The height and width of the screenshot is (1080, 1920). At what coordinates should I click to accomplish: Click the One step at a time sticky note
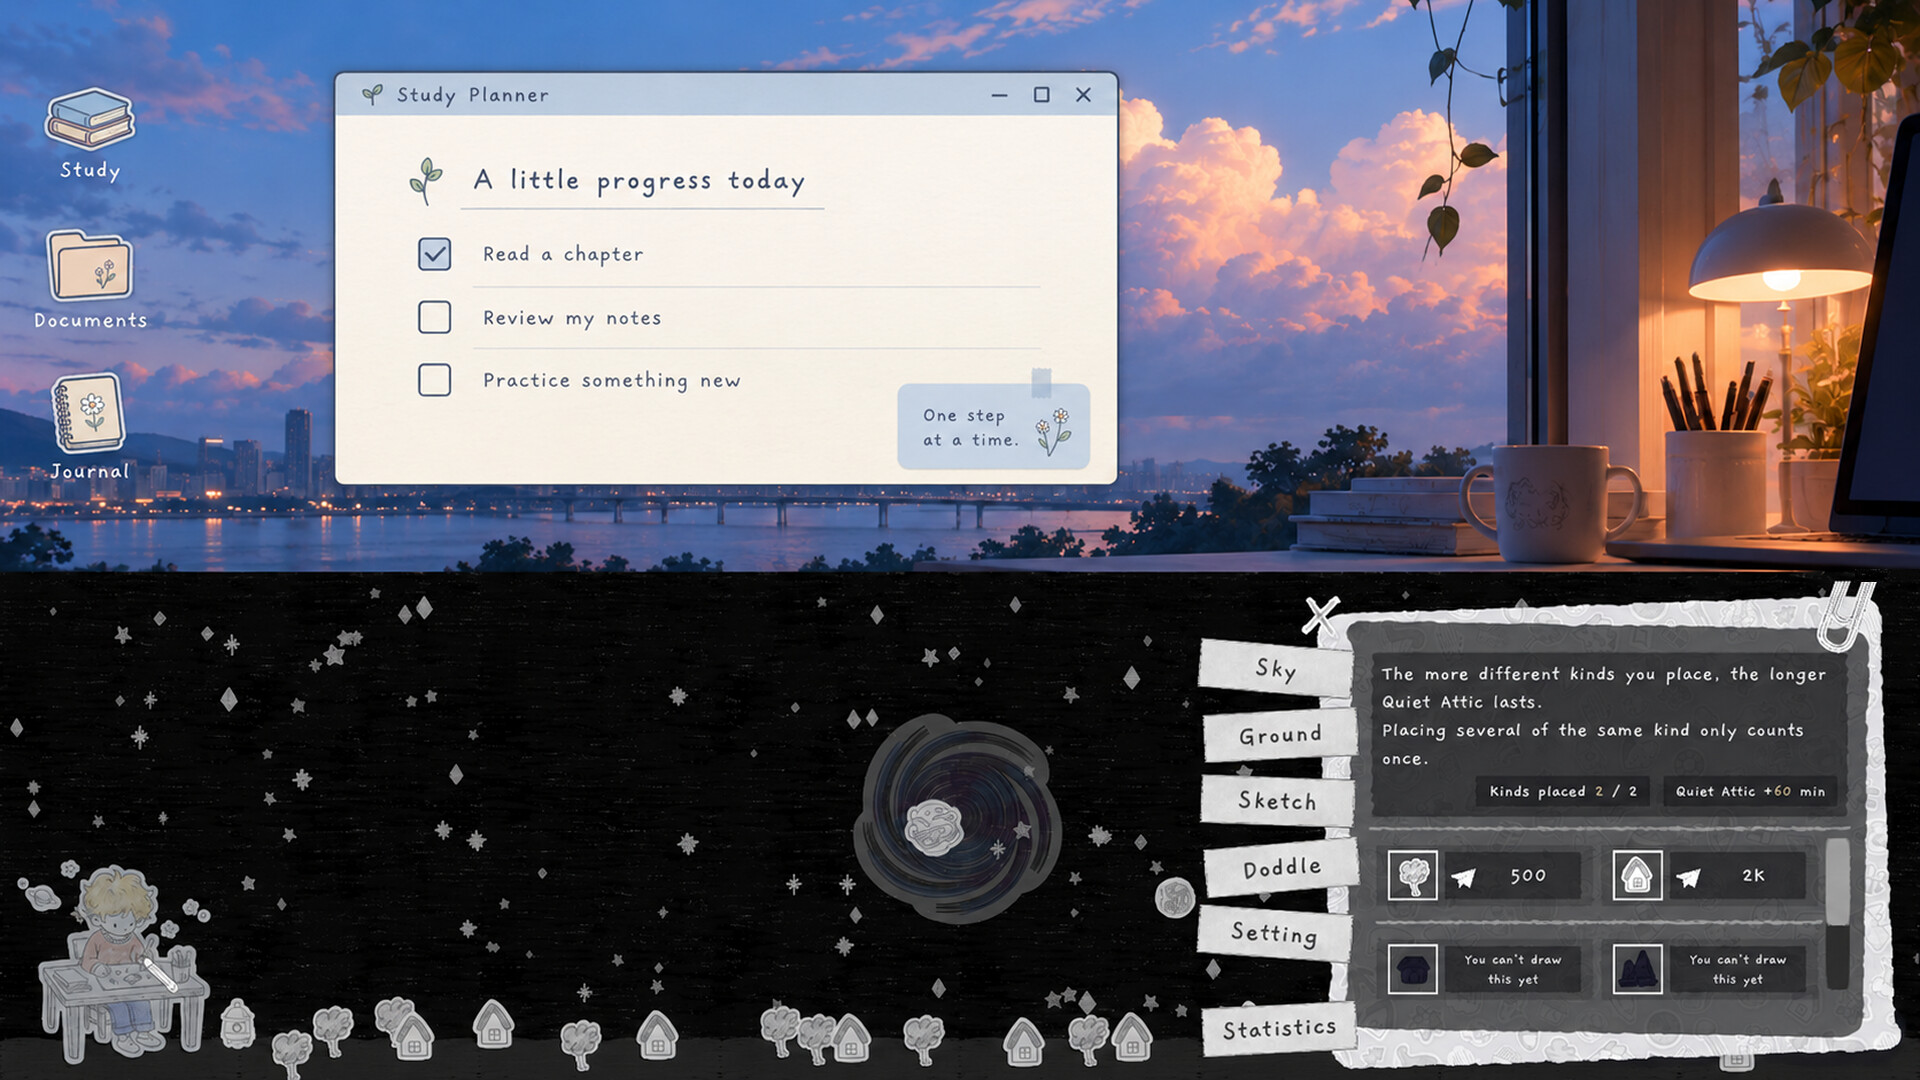993,427
